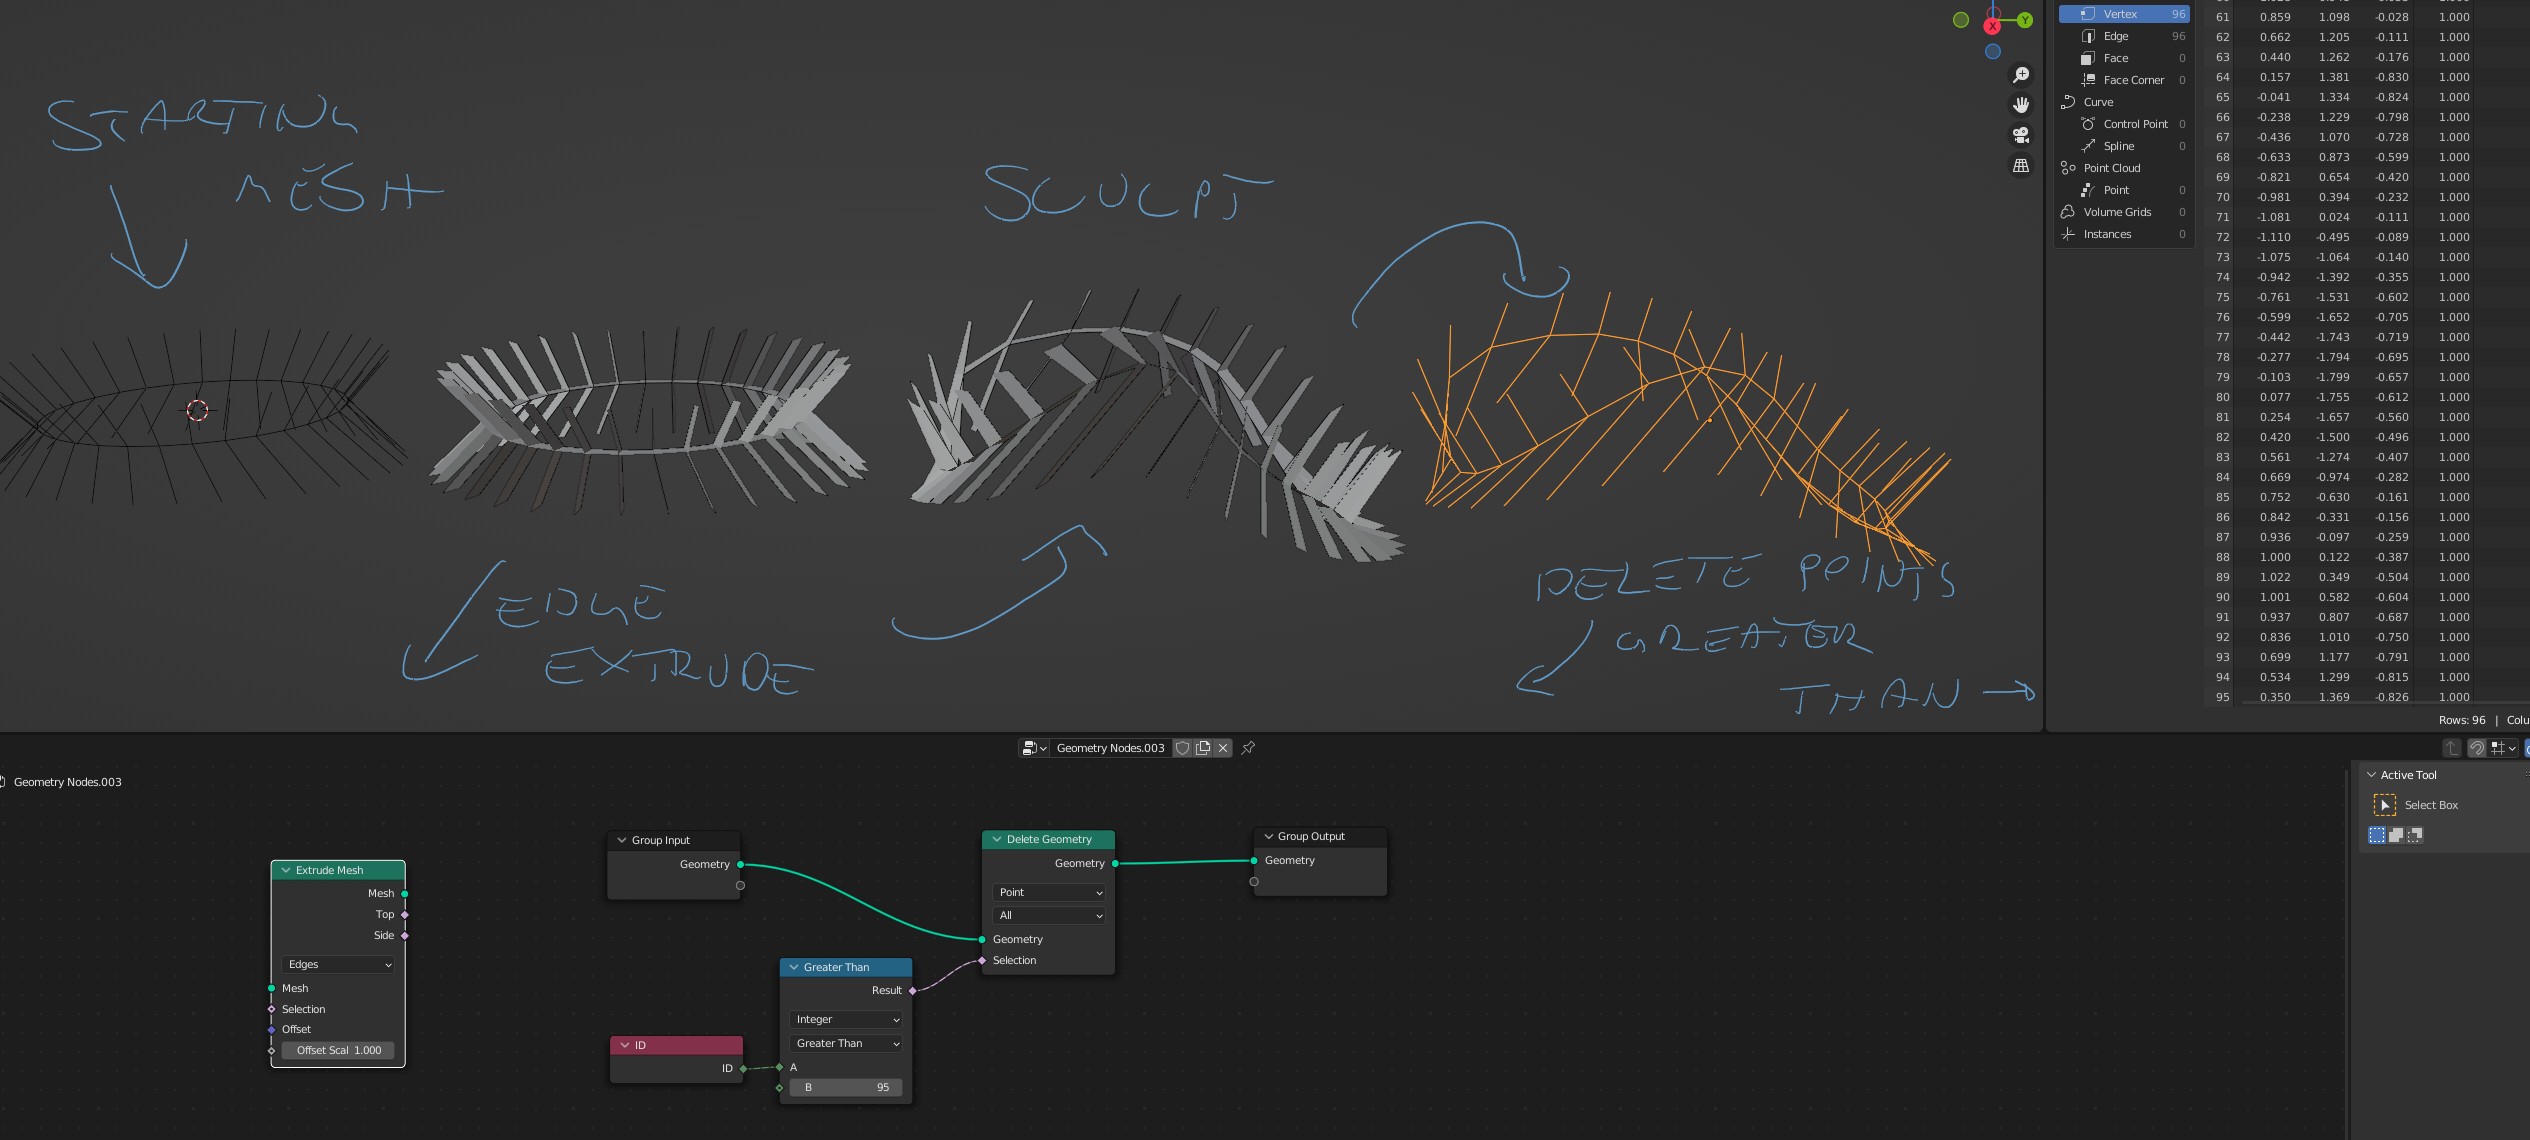Toggle node snapping magnet icon

2477,748
